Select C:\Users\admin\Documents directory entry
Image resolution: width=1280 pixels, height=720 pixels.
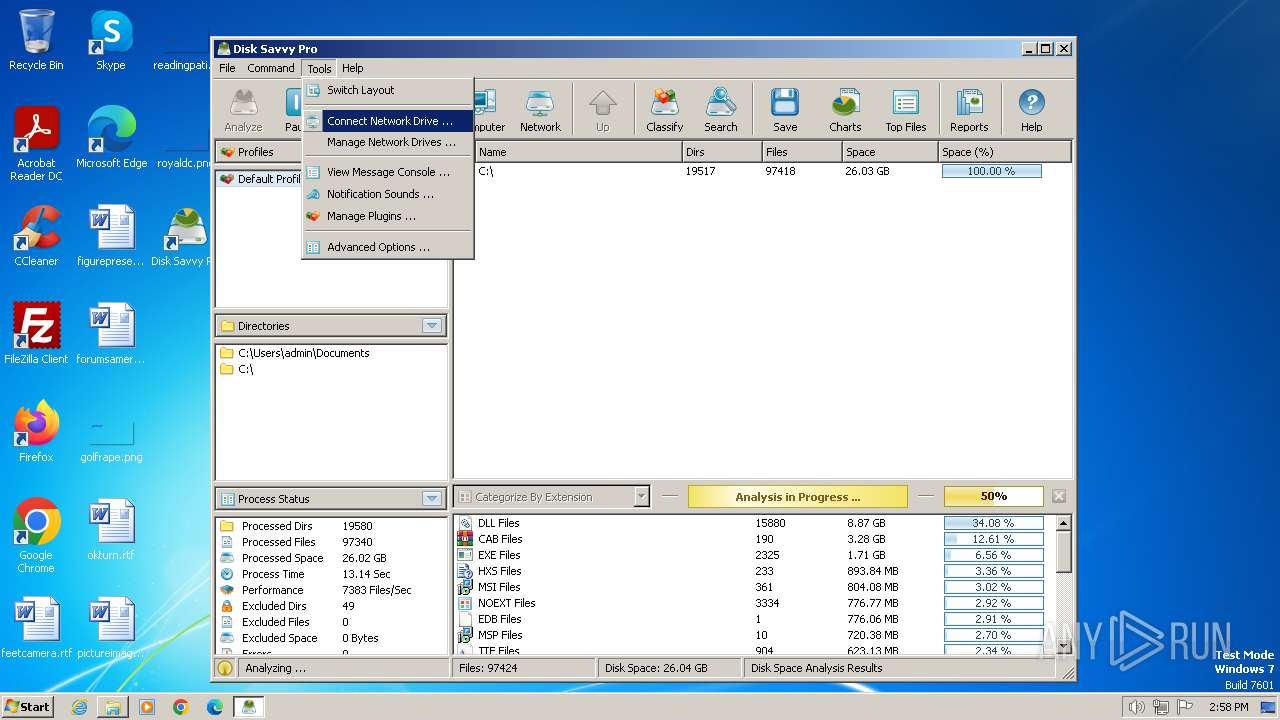click(x=303, y=353)
